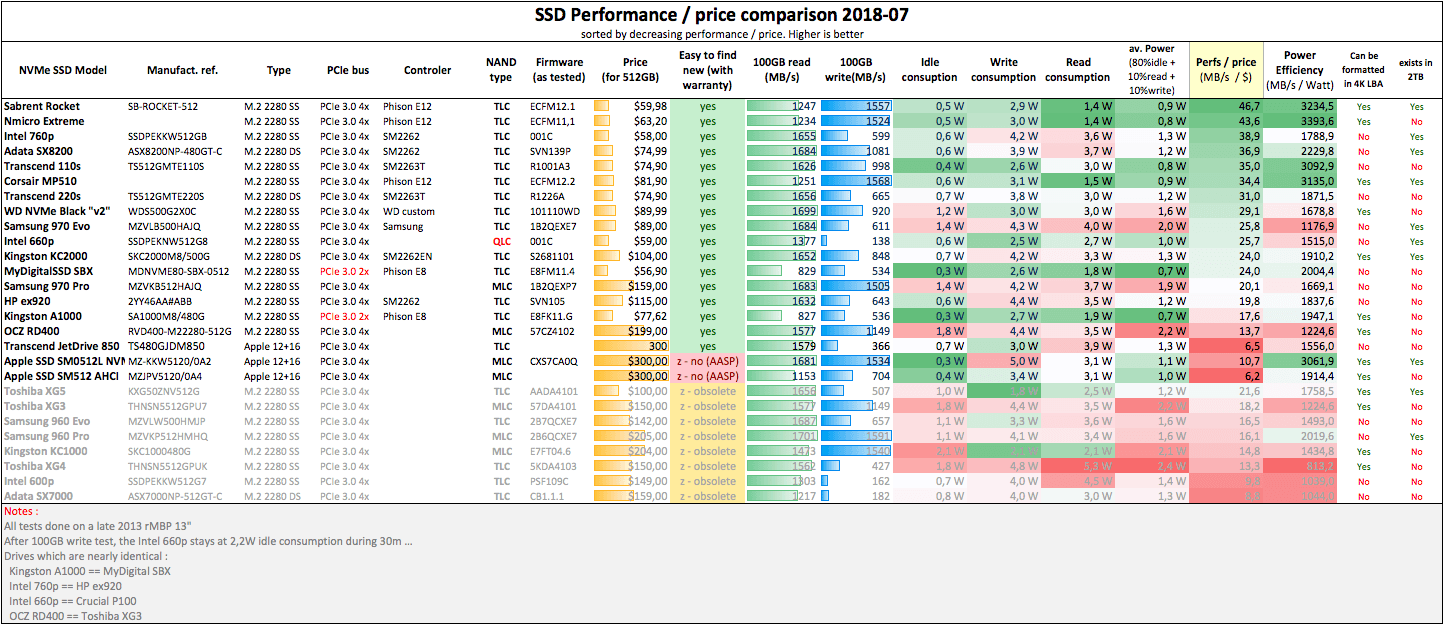Select the "Transcend 110s" model cell
This screenshot has height=625, width=1444.
pos(43,166)
